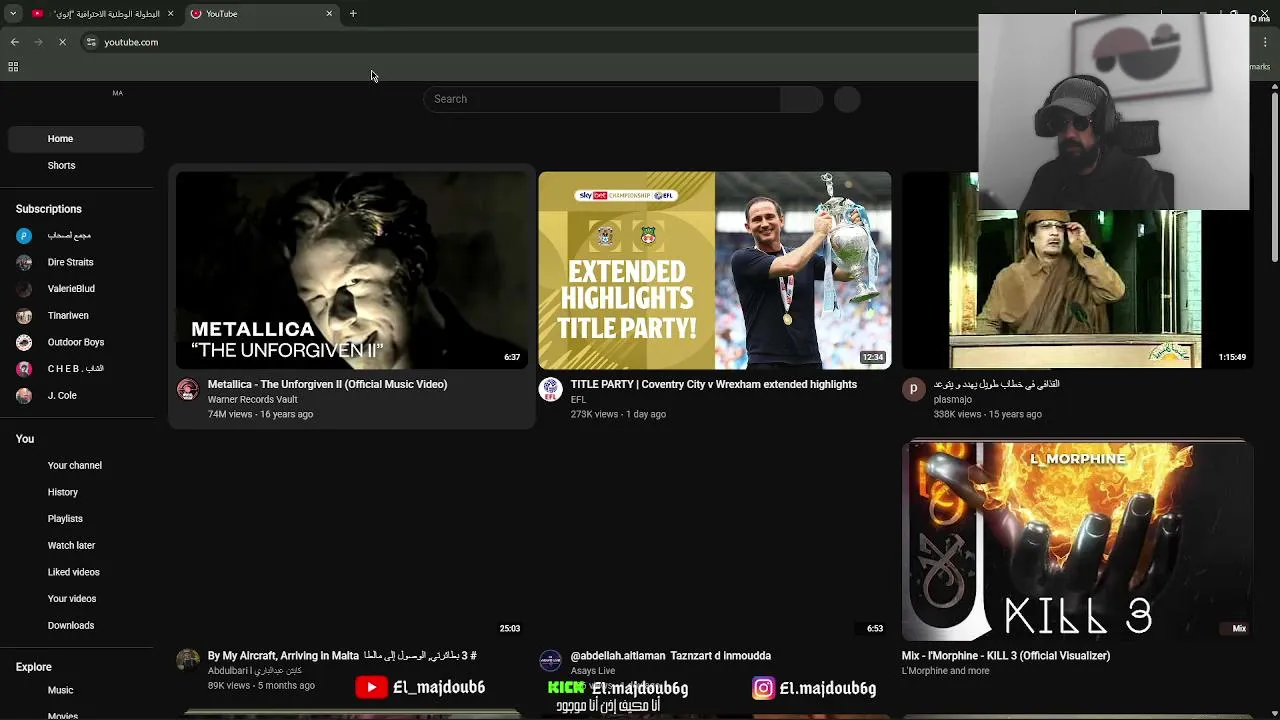
Task: Click Abdulbari channel avatar
Action: (x=188, y=660)
